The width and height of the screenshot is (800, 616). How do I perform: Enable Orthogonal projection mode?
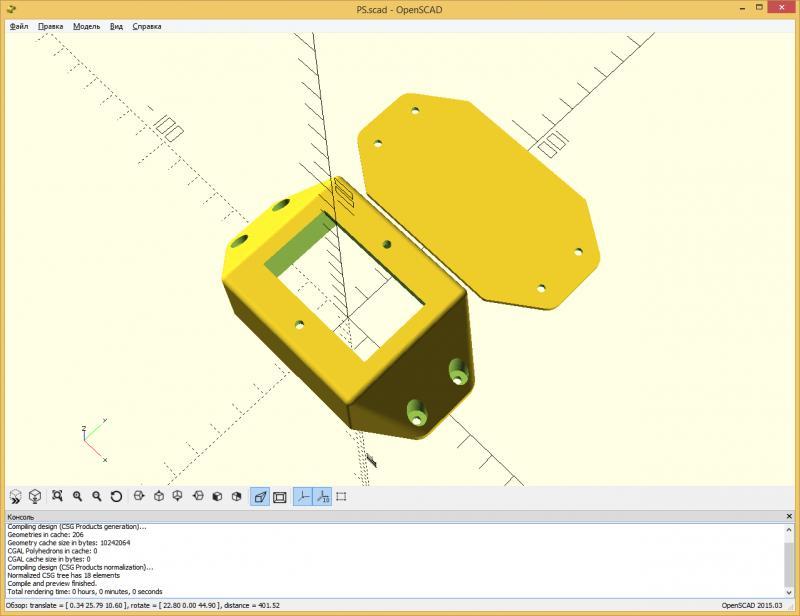pos(280,496)
